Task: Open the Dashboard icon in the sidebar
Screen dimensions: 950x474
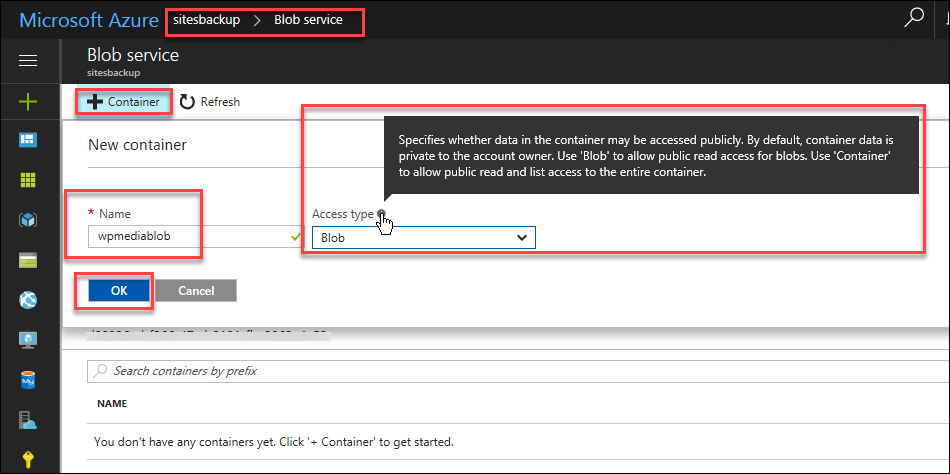Action: coord(28,141)
